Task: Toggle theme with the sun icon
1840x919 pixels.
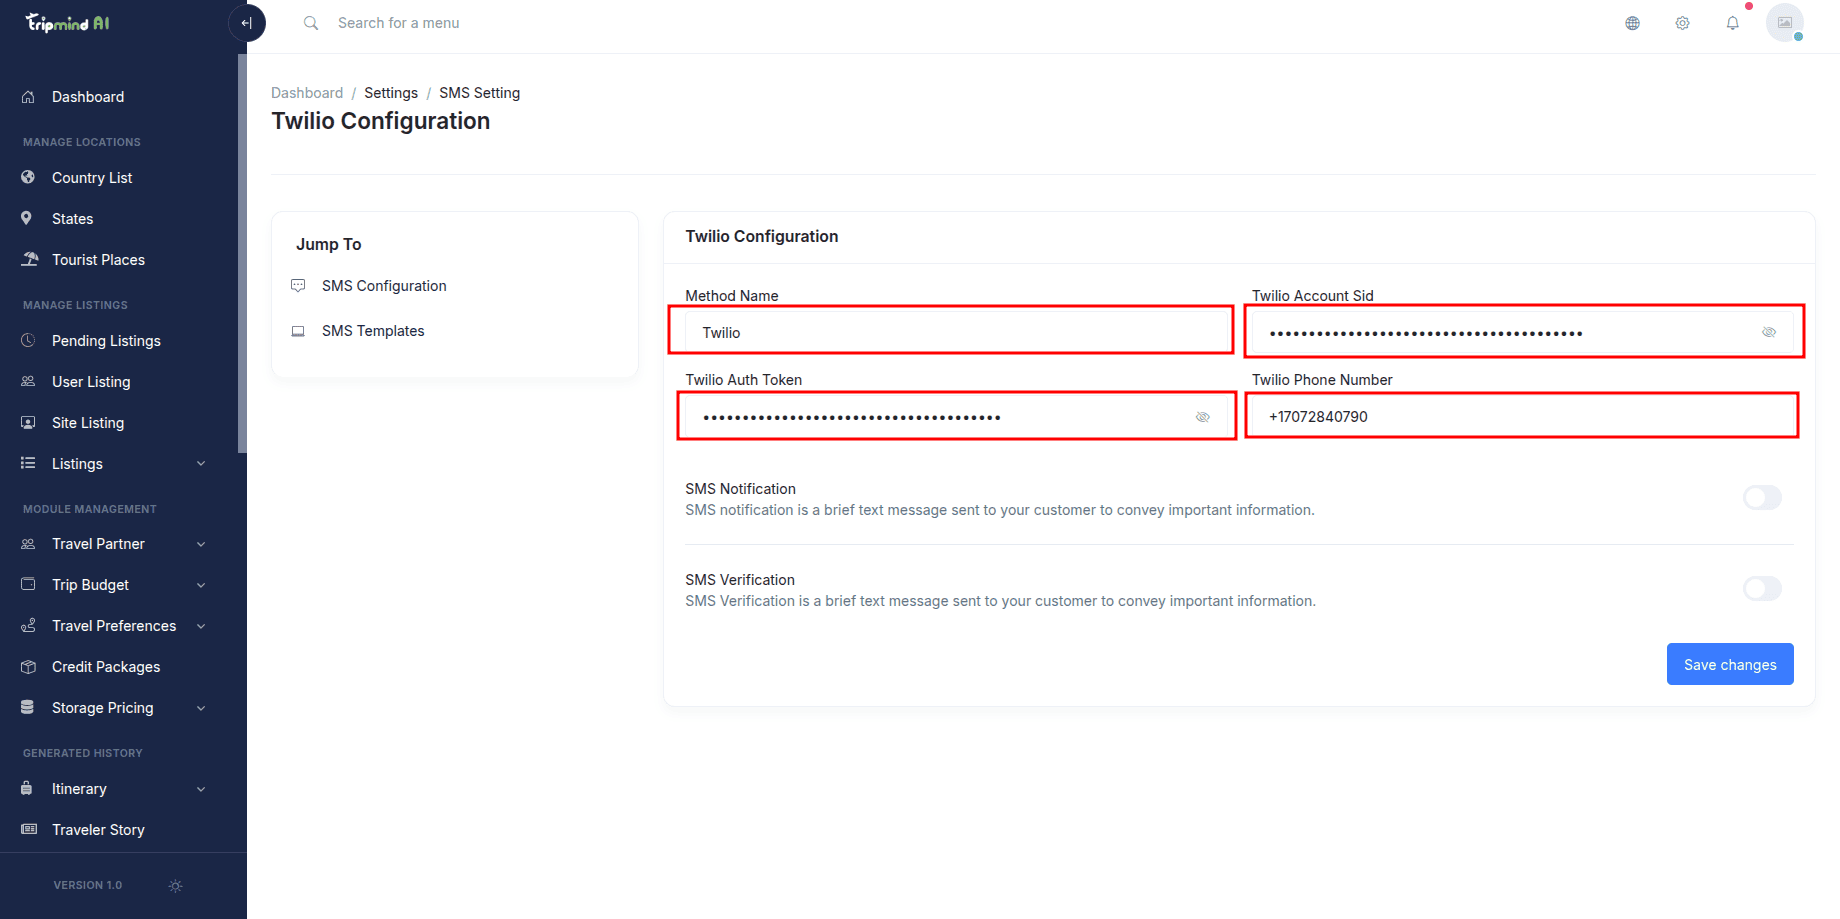Action: click(176, 886)
